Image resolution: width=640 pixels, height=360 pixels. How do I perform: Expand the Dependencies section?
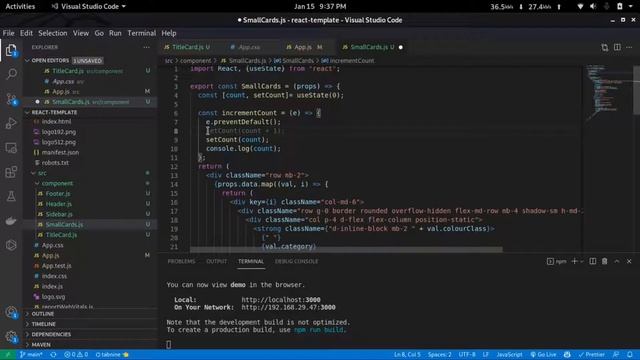tap(51, 334)
